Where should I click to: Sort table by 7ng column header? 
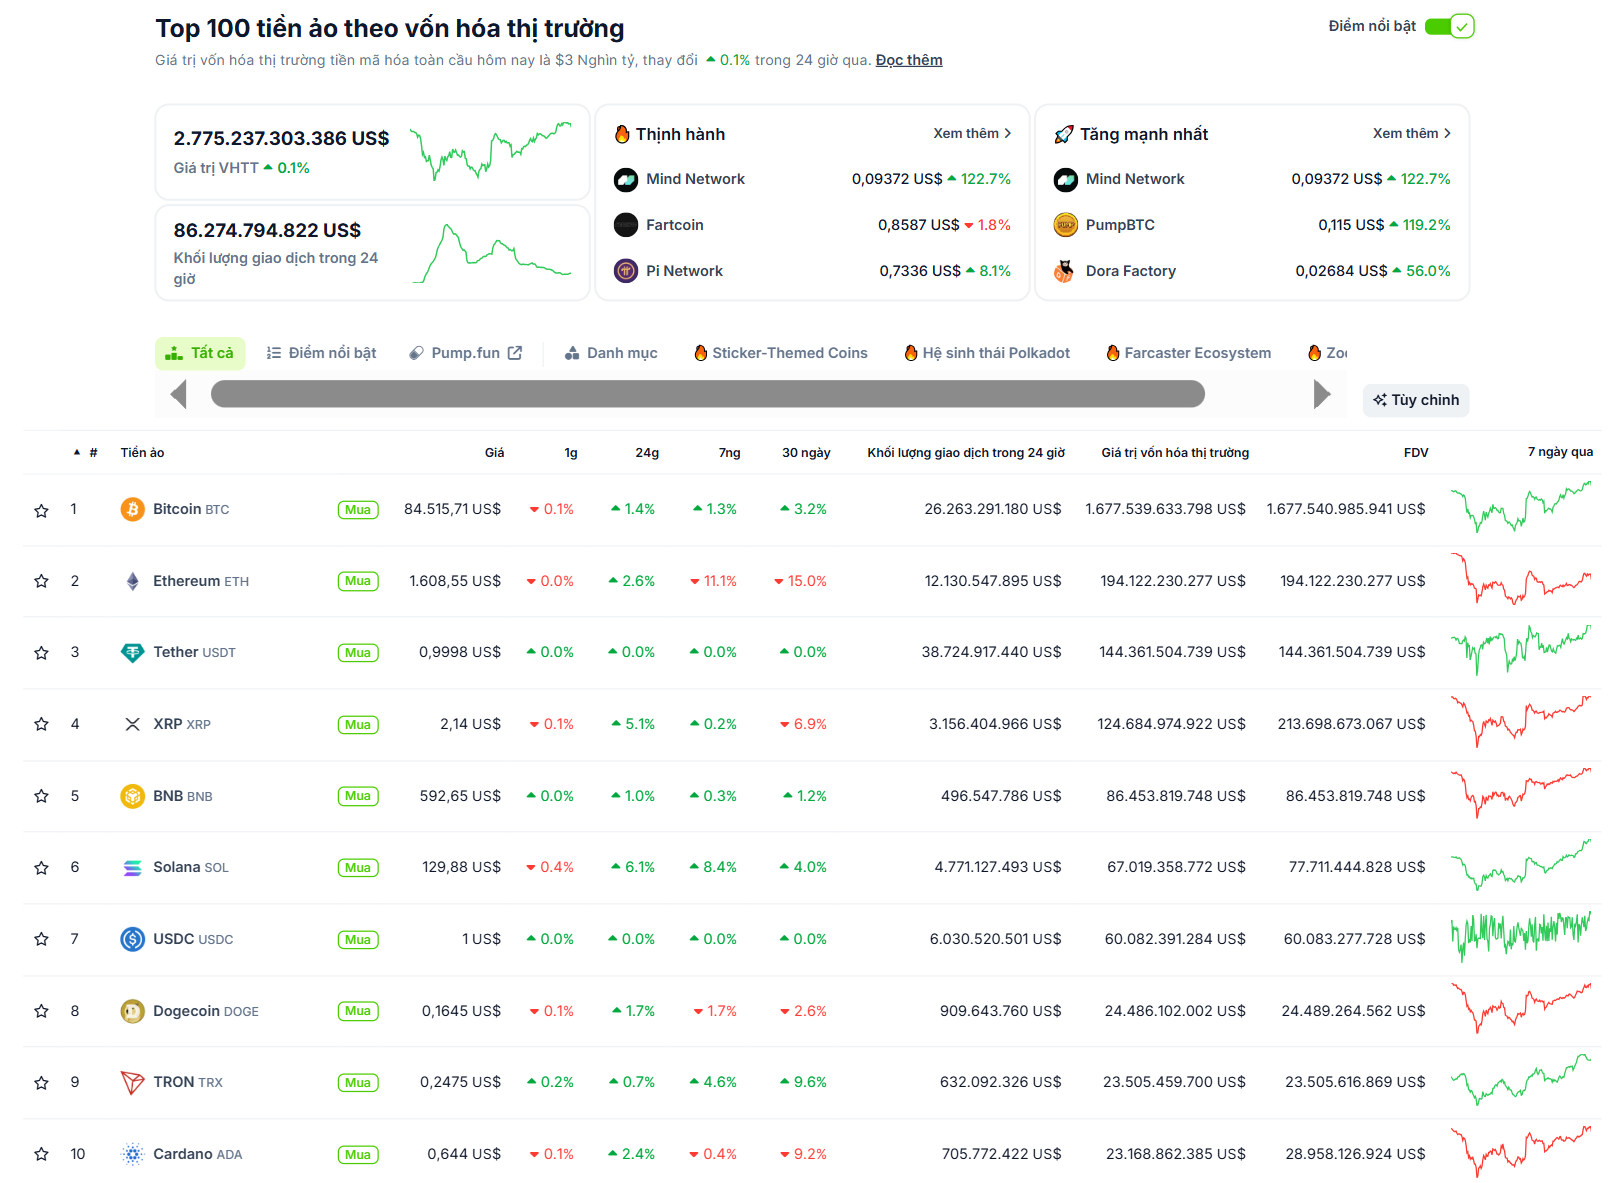tap(729, 453)
